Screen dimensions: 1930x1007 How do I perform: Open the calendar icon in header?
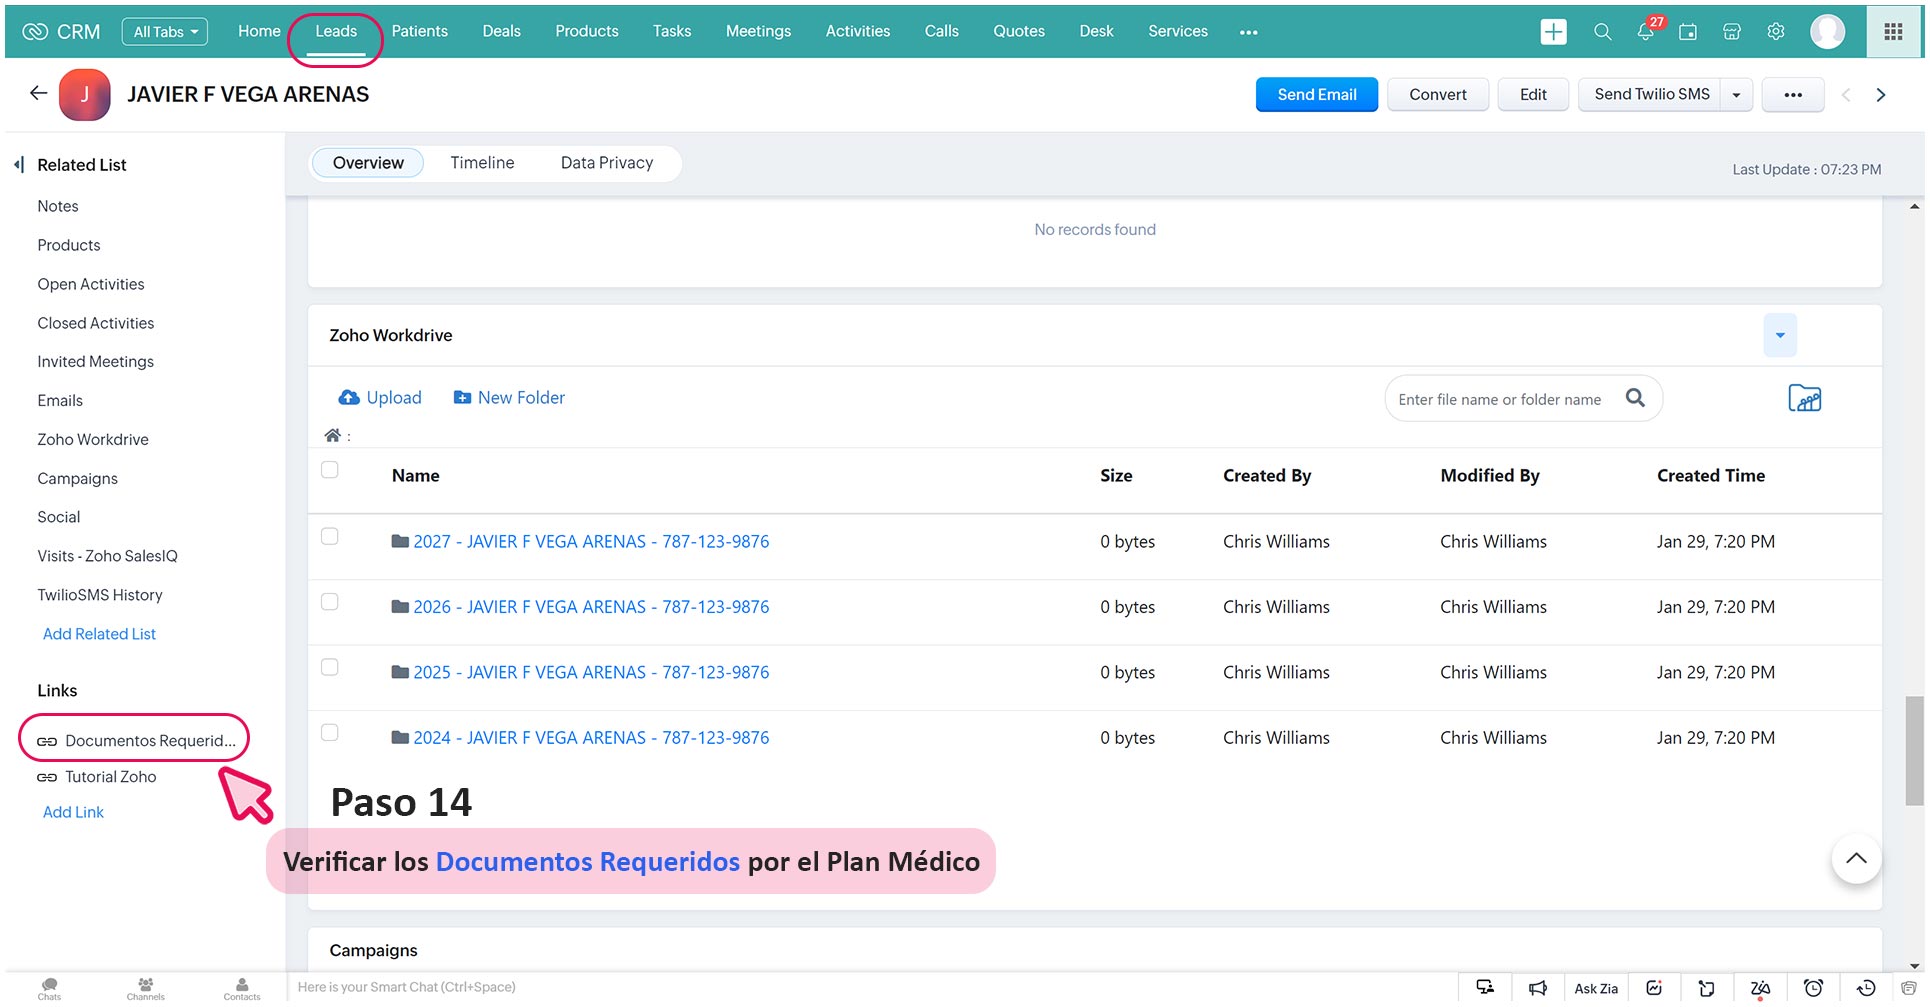point(1688,32)
